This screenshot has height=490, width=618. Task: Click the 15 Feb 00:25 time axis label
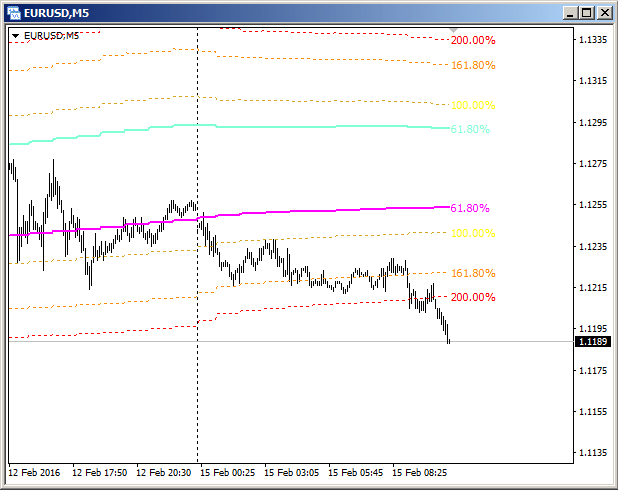click(x=227, y=471)
